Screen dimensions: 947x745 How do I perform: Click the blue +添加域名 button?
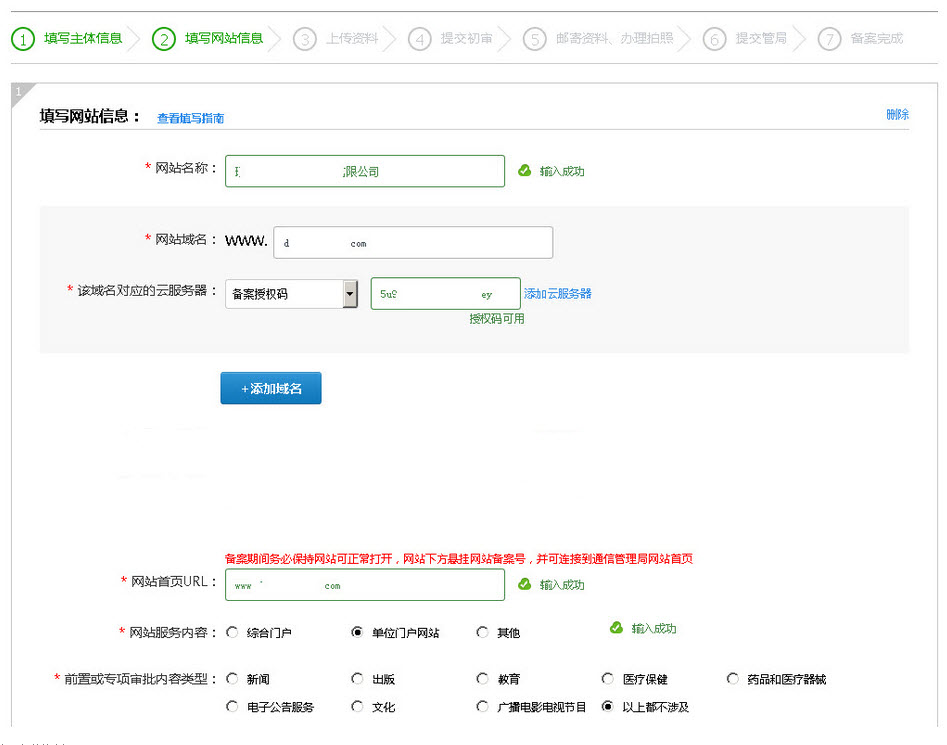click(270, 389)
